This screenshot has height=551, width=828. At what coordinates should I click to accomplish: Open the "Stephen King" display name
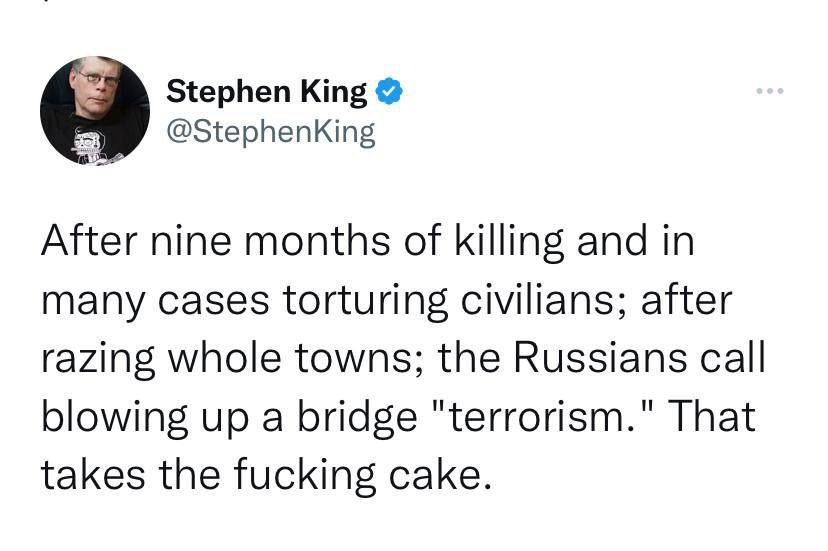point(266,92)
